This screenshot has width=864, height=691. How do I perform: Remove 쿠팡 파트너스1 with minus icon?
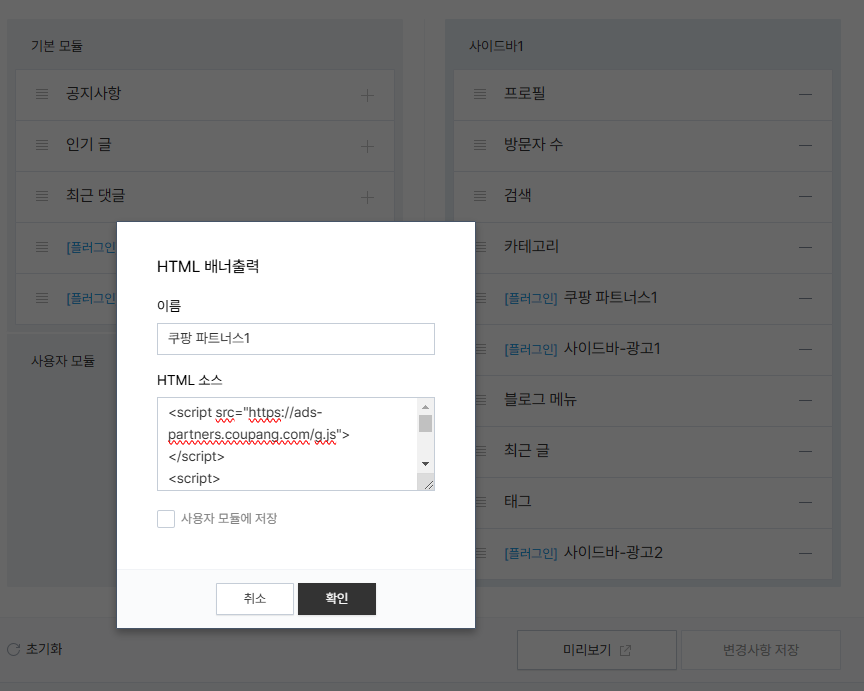point(805,298)
